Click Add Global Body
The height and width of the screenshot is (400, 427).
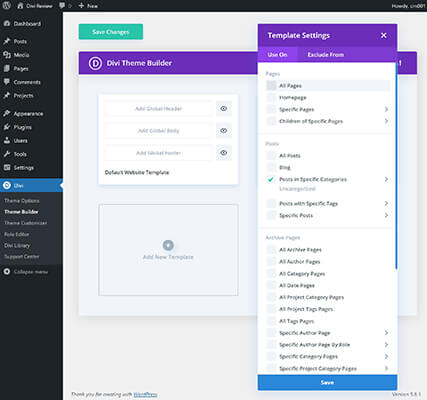(x=158, y=131)
